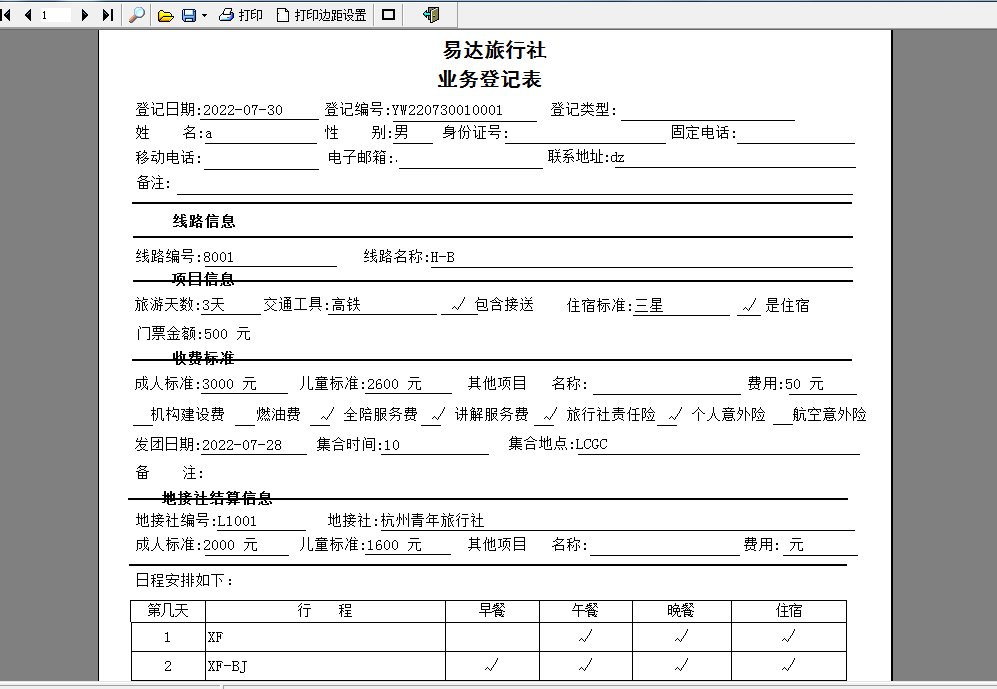Click route name H-B

tap(443, 257)
